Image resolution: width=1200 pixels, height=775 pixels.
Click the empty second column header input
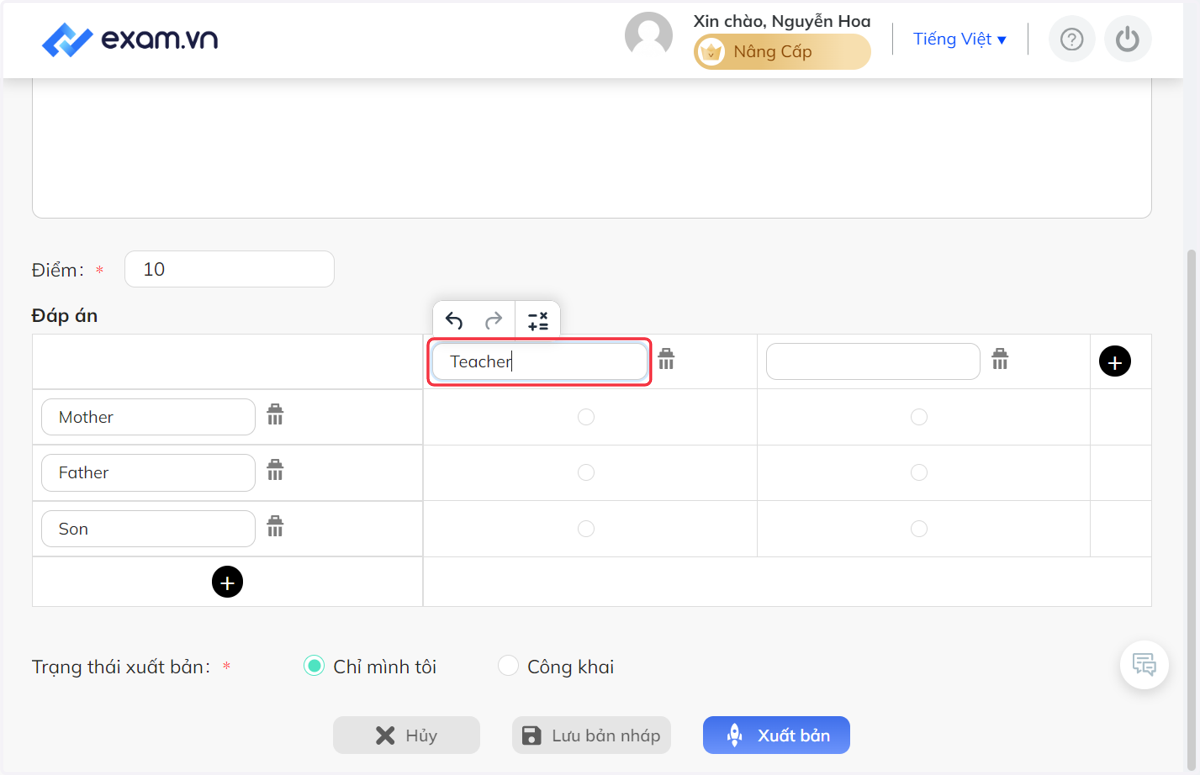873,361
